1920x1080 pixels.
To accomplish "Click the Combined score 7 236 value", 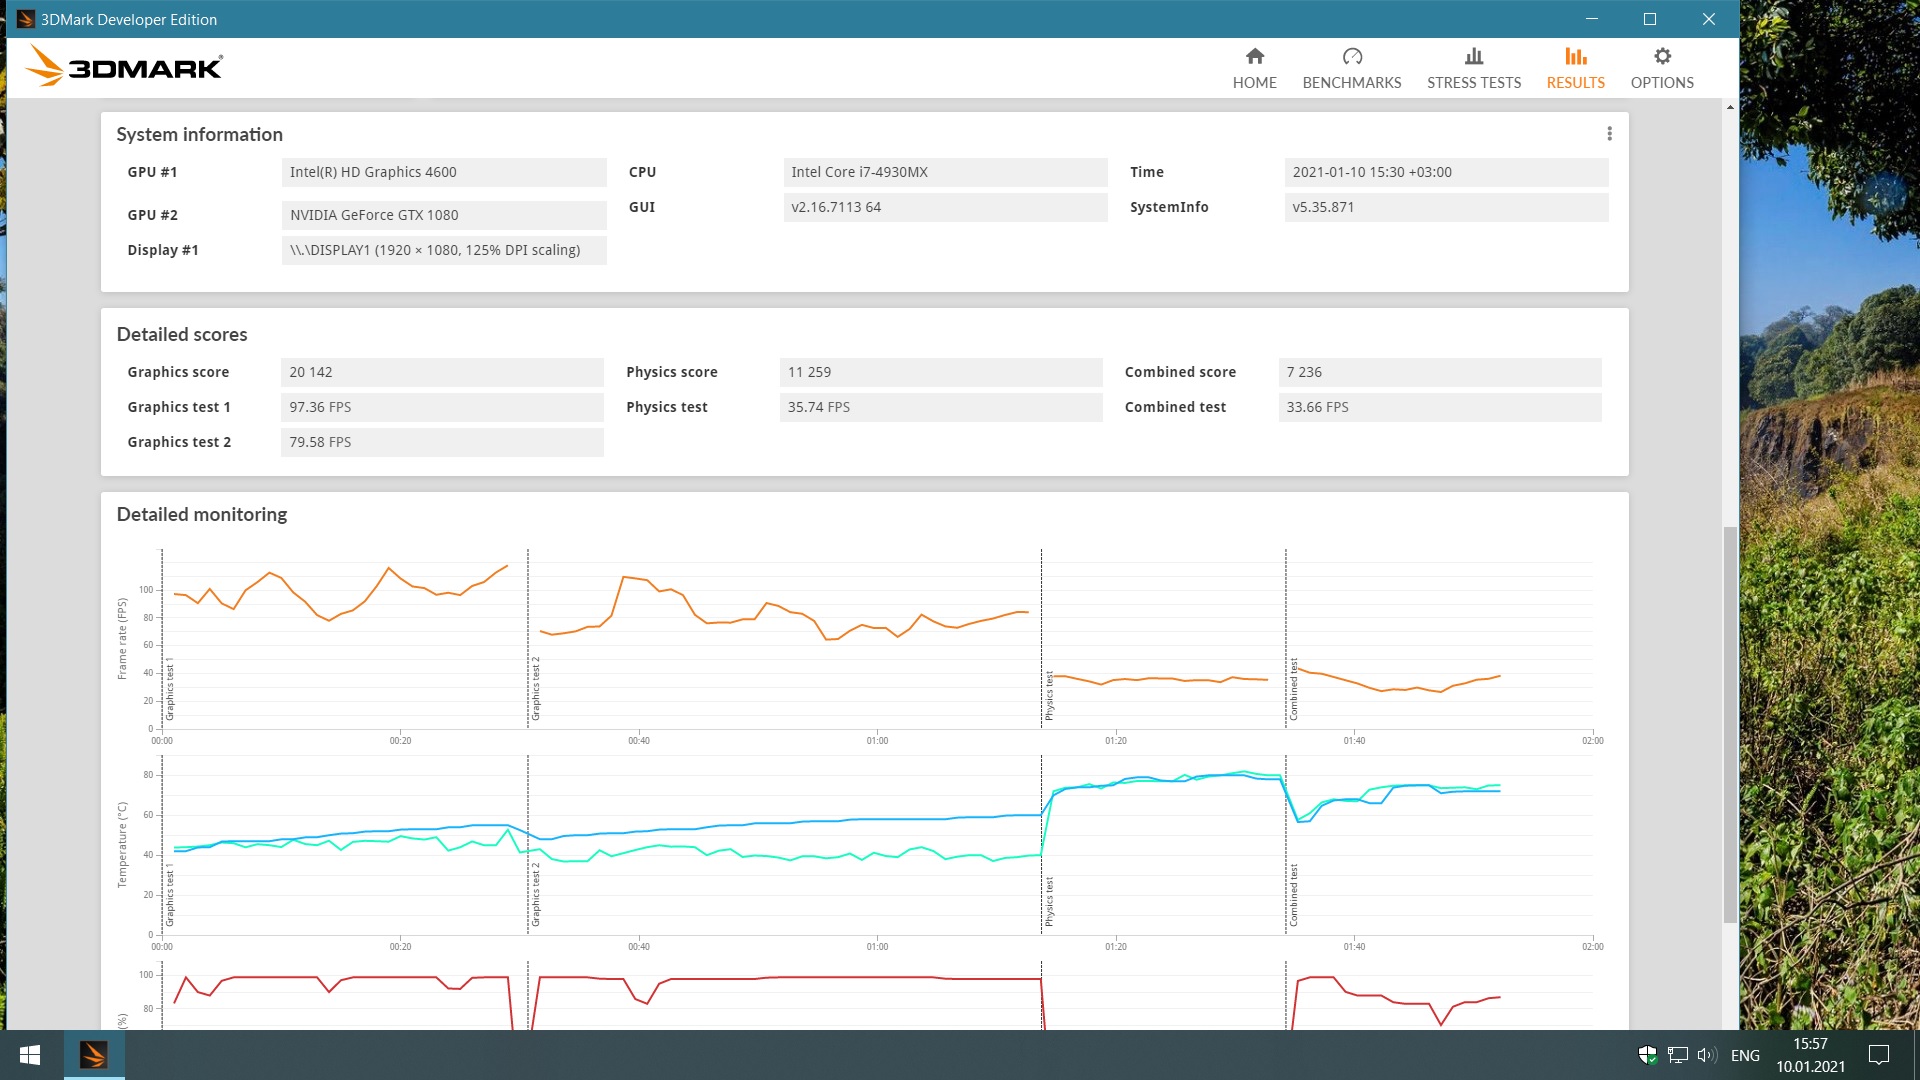I will click(x=1440, y=372).
